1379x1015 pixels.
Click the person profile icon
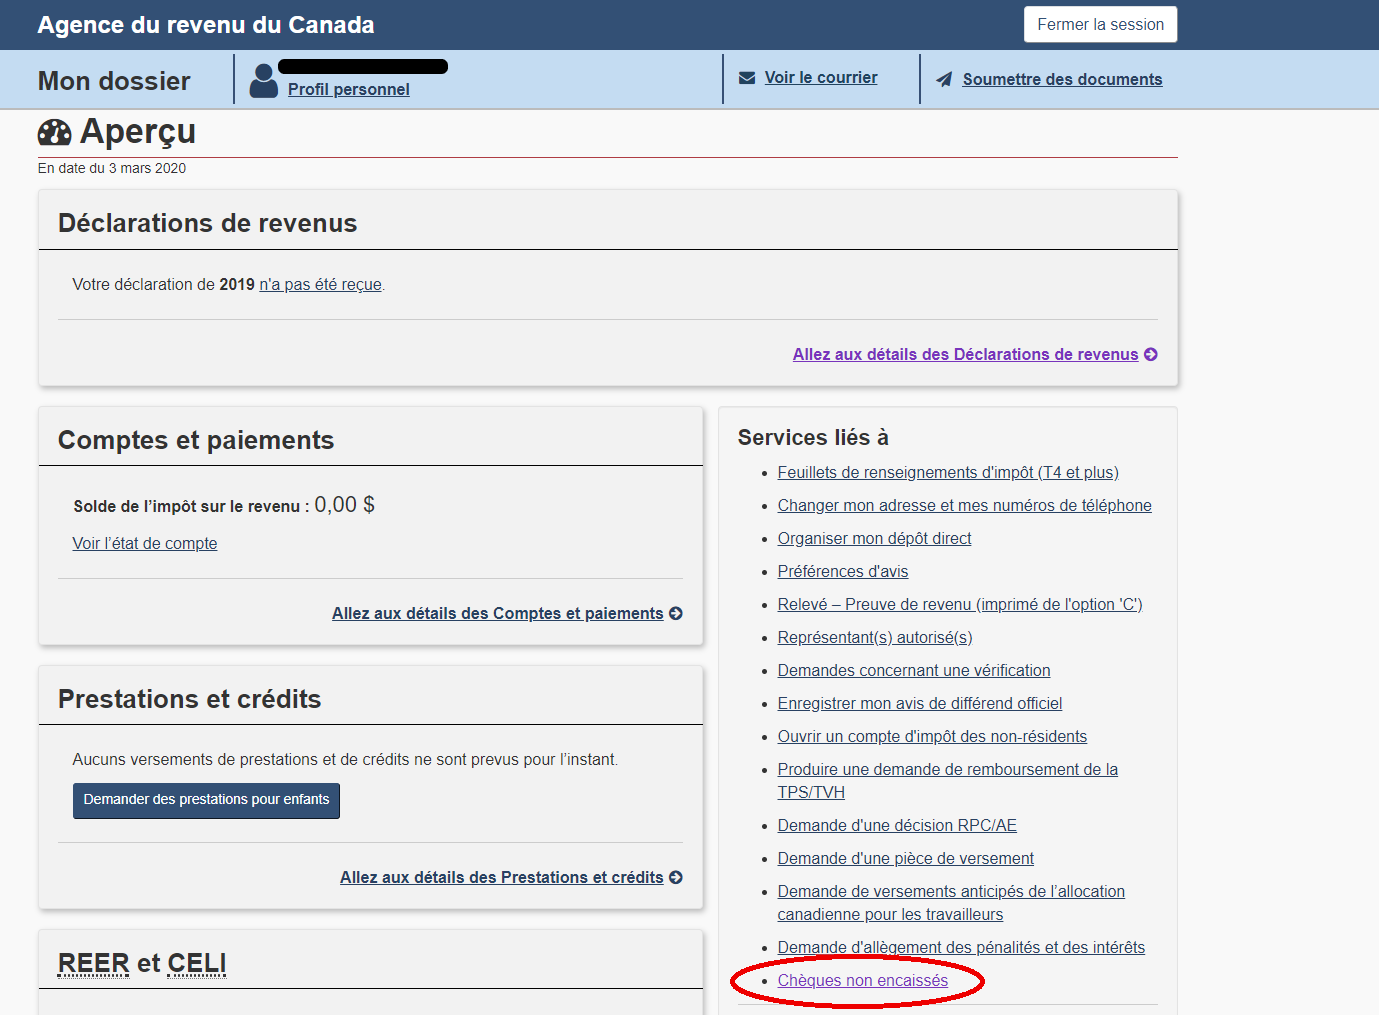coord(264,81)
